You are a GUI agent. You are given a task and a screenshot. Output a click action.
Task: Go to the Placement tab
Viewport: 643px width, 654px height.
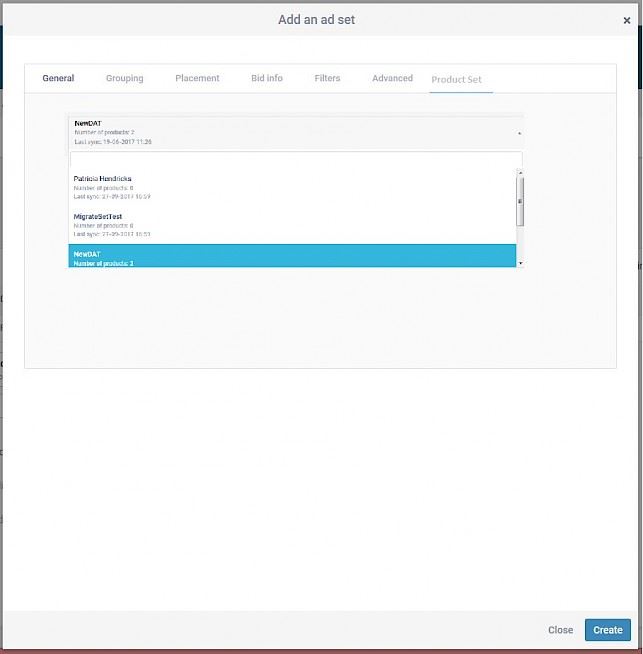tap(197, 78)
